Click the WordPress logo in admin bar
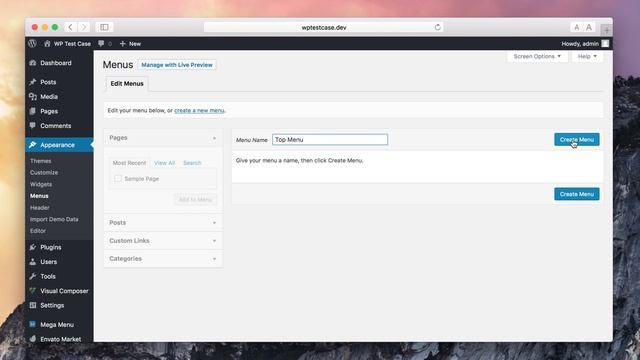The width and height of the screenshot is (640, 360). [x=32, y=43]
